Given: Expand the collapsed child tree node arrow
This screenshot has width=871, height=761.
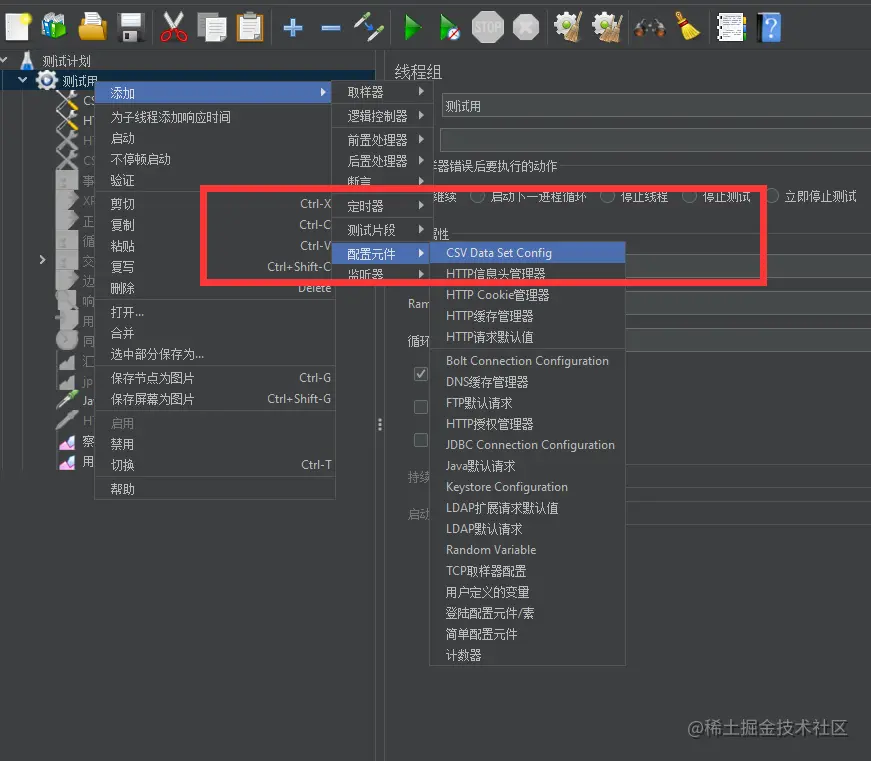Looking at the screenshot, I should tap(42, 259).
